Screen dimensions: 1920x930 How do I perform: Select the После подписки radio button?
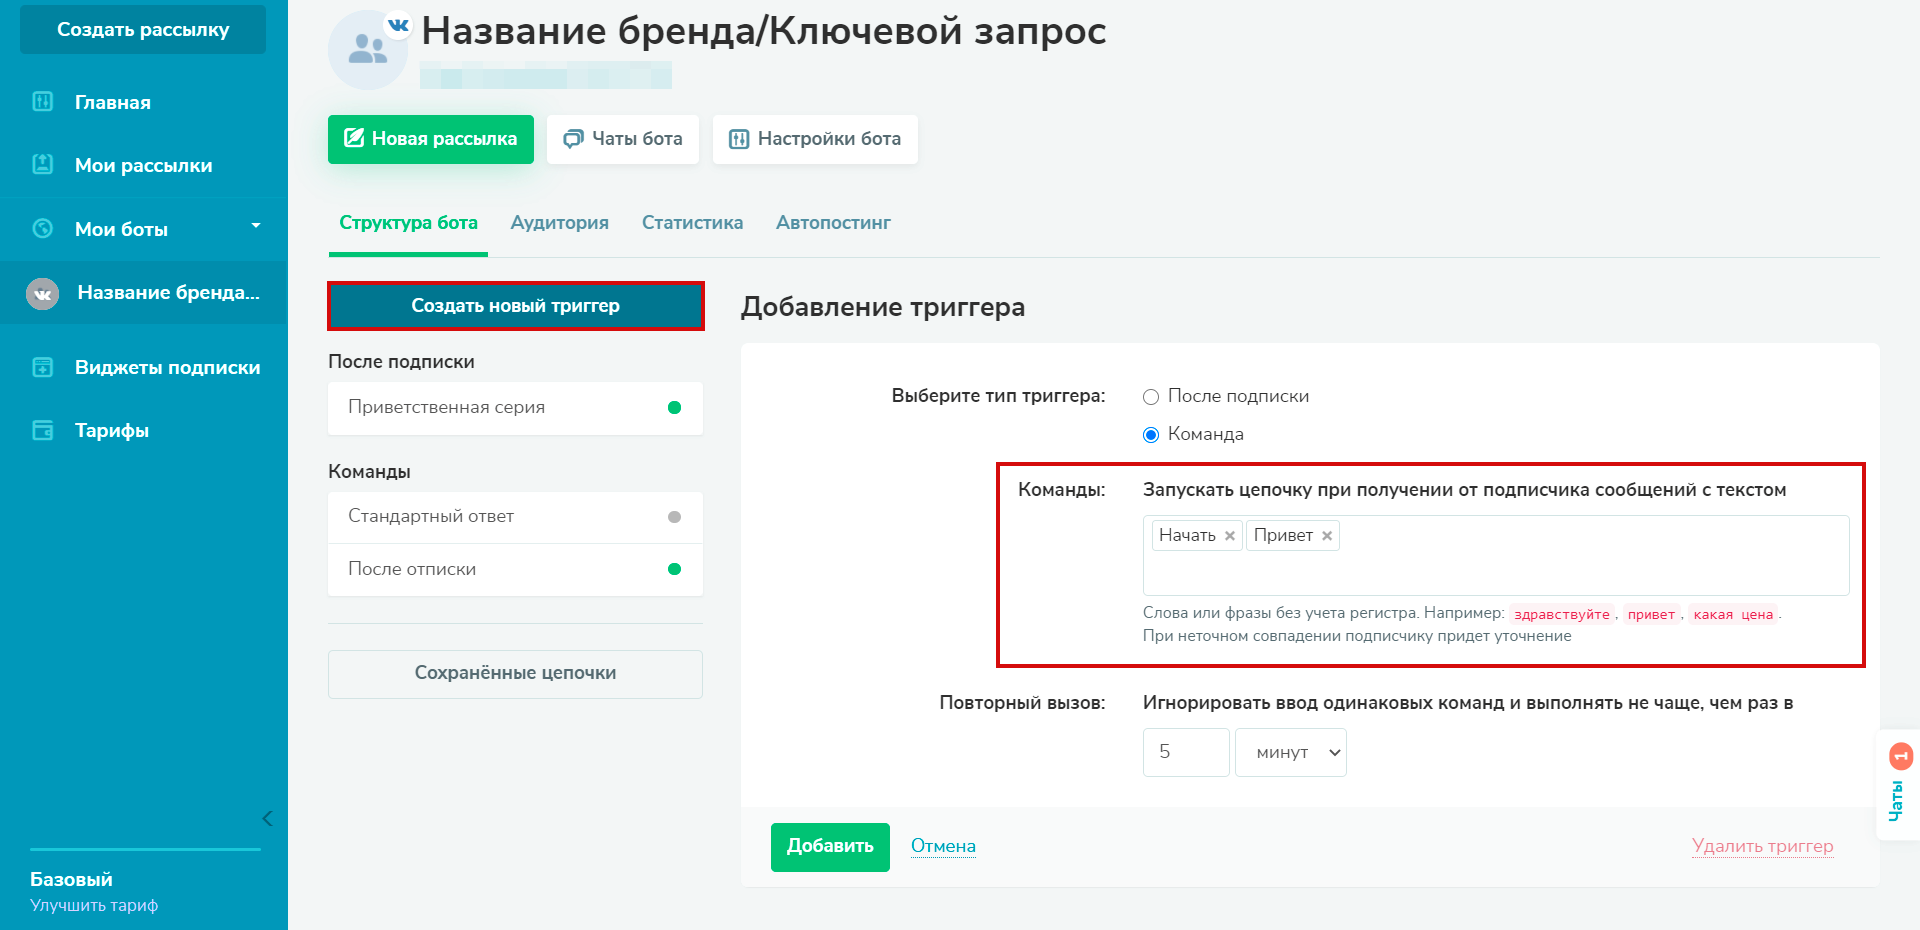click(1151, 397)
